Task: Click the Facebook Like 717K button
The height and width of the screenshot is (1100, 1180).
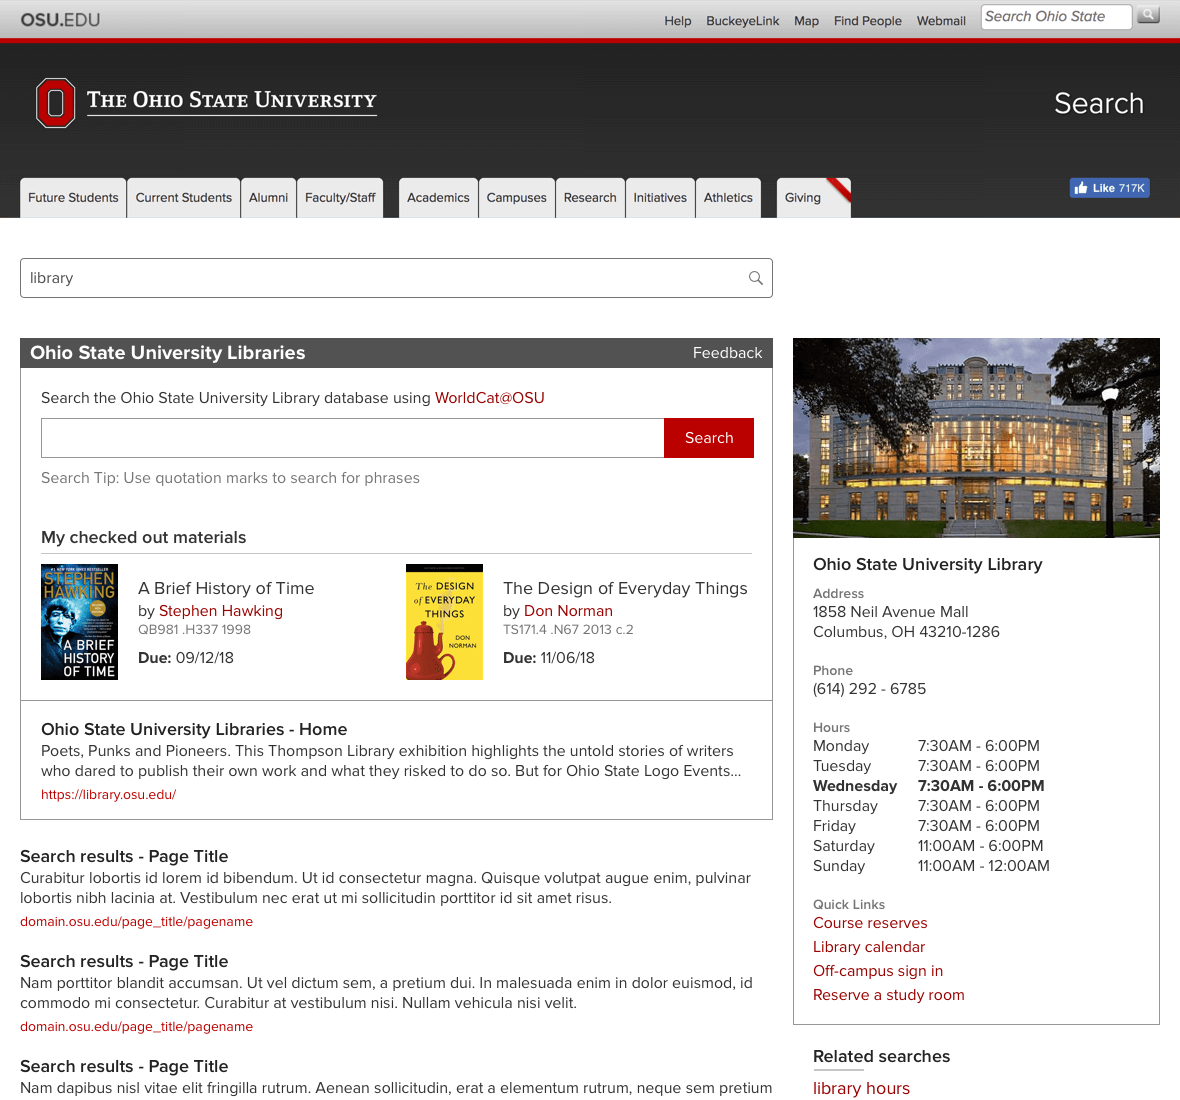Action: click(x=1109, y=188)
